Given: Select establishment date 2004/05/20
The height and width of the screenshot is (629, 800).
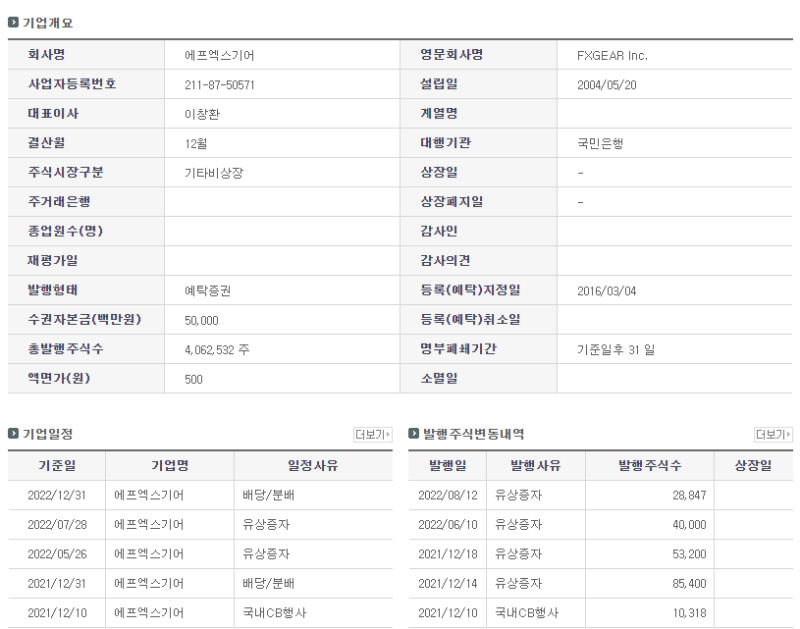Looking at the screenshot, I should [x=607, y=85].
